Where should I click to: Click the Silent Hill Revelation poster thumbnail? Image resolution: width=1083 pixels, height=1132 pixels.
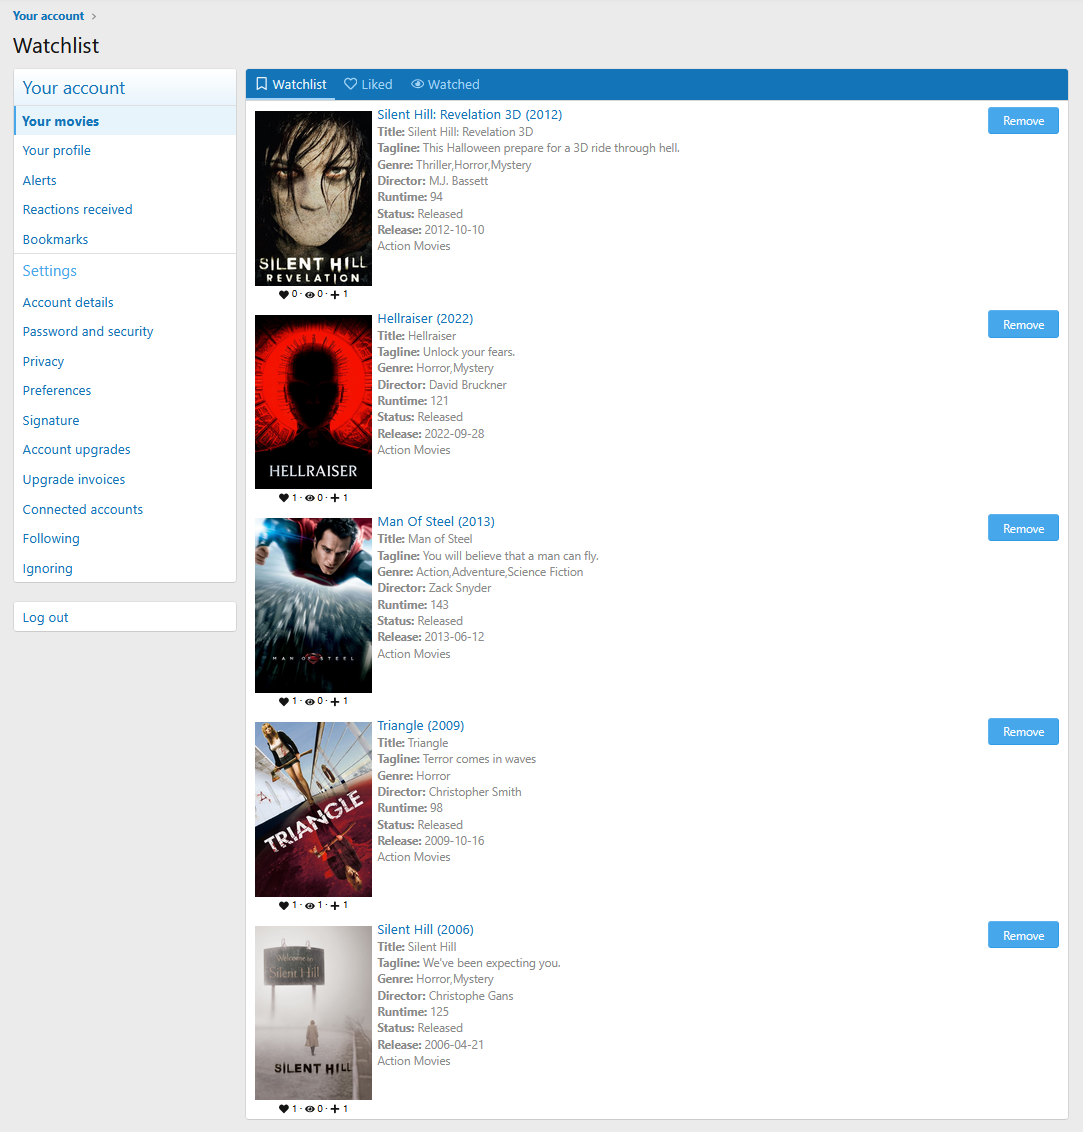click(313, 199)
